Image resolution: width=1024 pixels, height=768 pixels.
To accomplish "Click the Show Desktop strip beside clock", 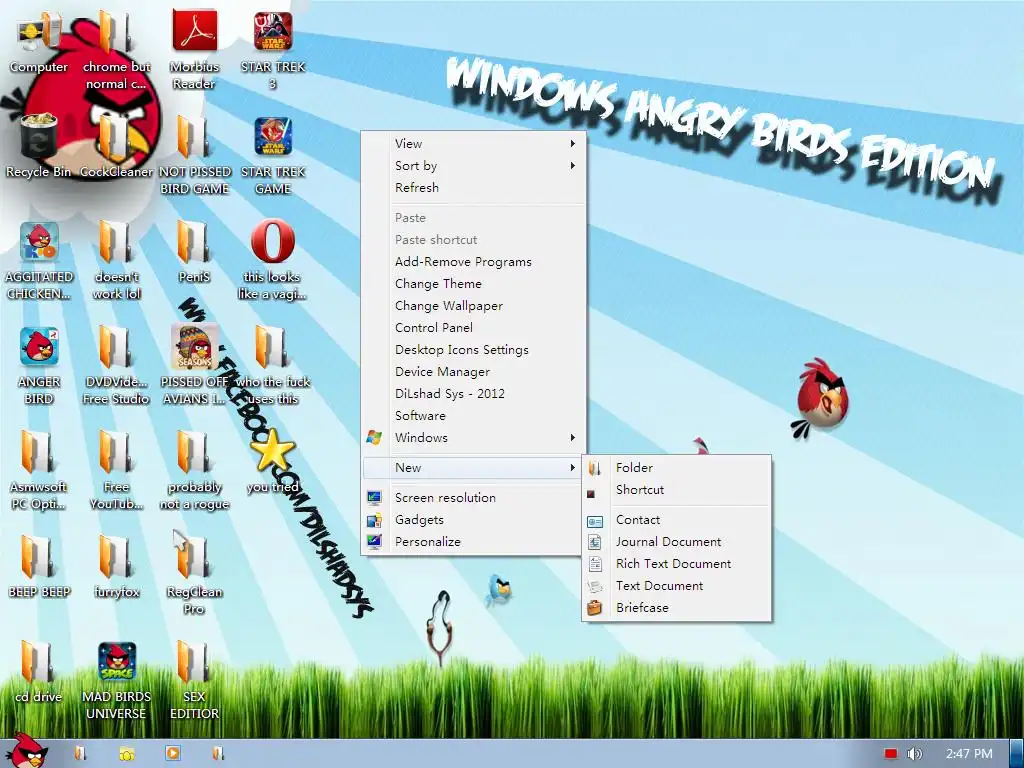I will point(1016,754).
